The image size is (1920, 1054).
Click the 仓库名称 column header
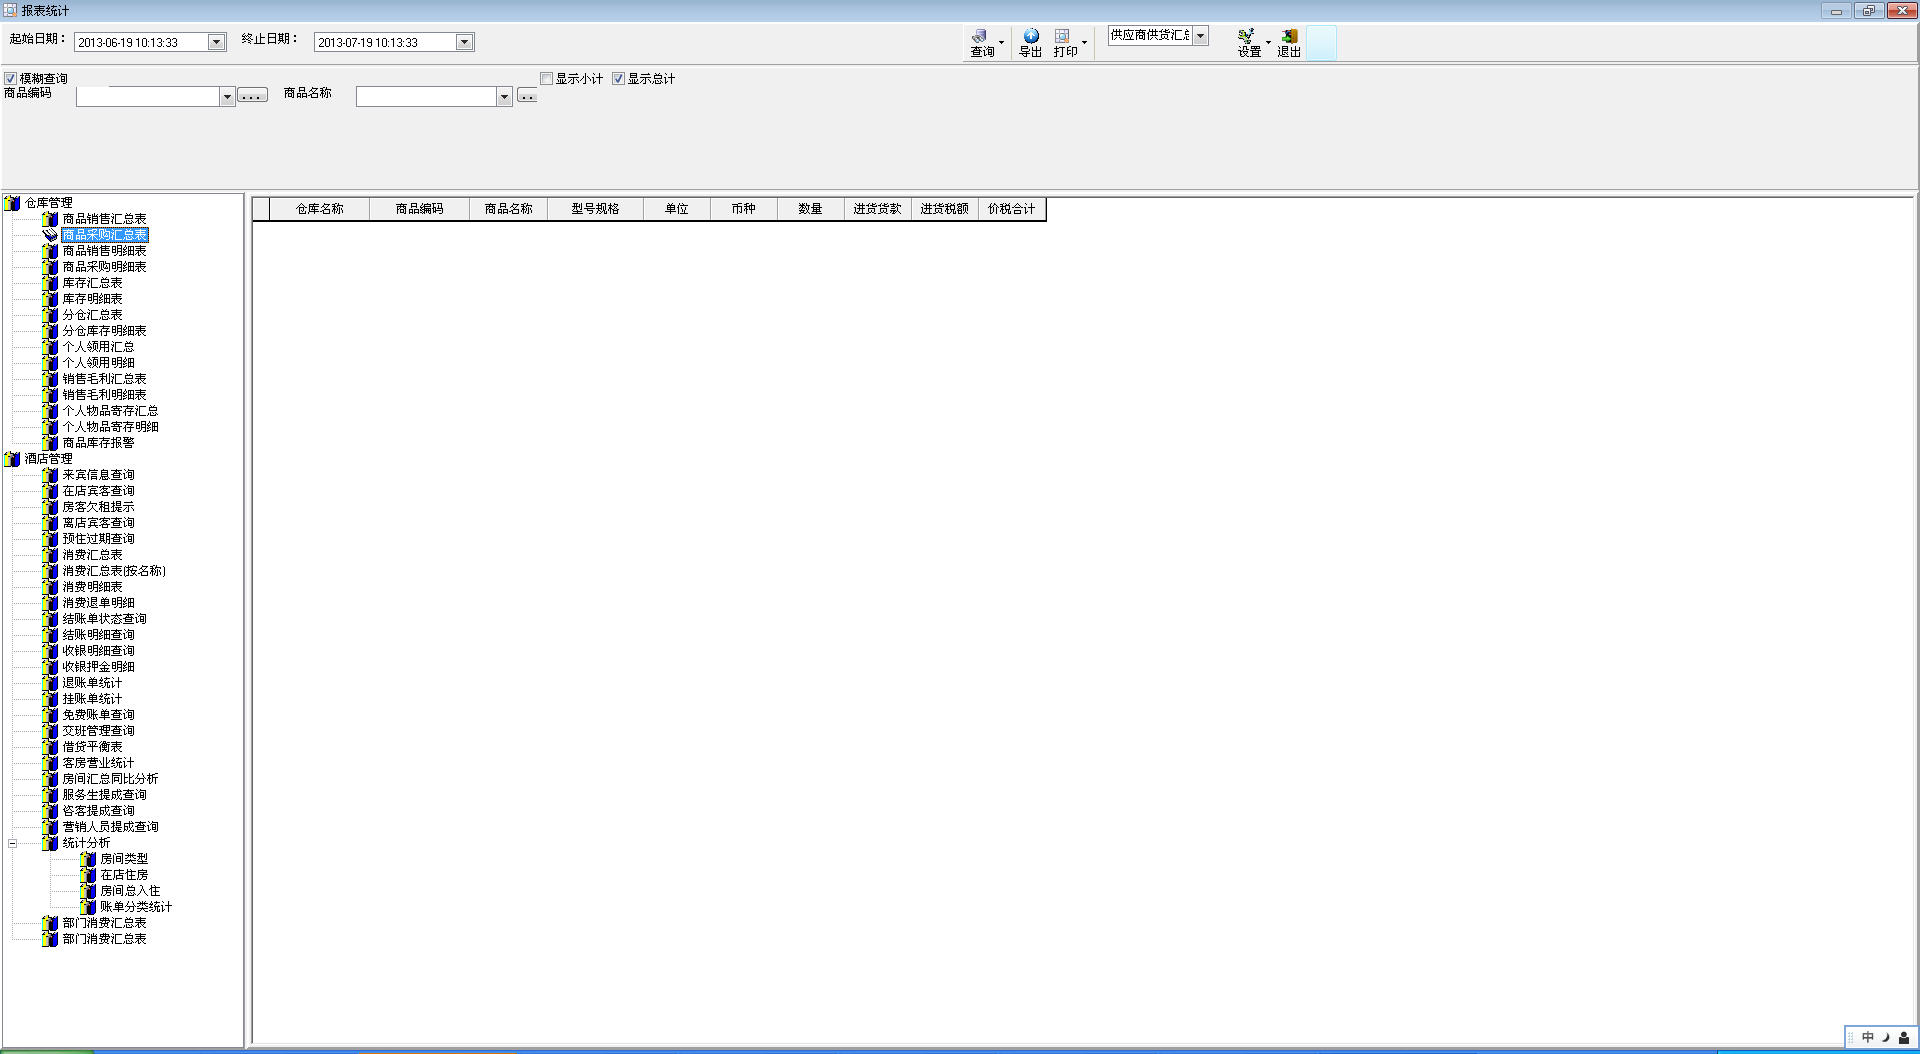319,209
